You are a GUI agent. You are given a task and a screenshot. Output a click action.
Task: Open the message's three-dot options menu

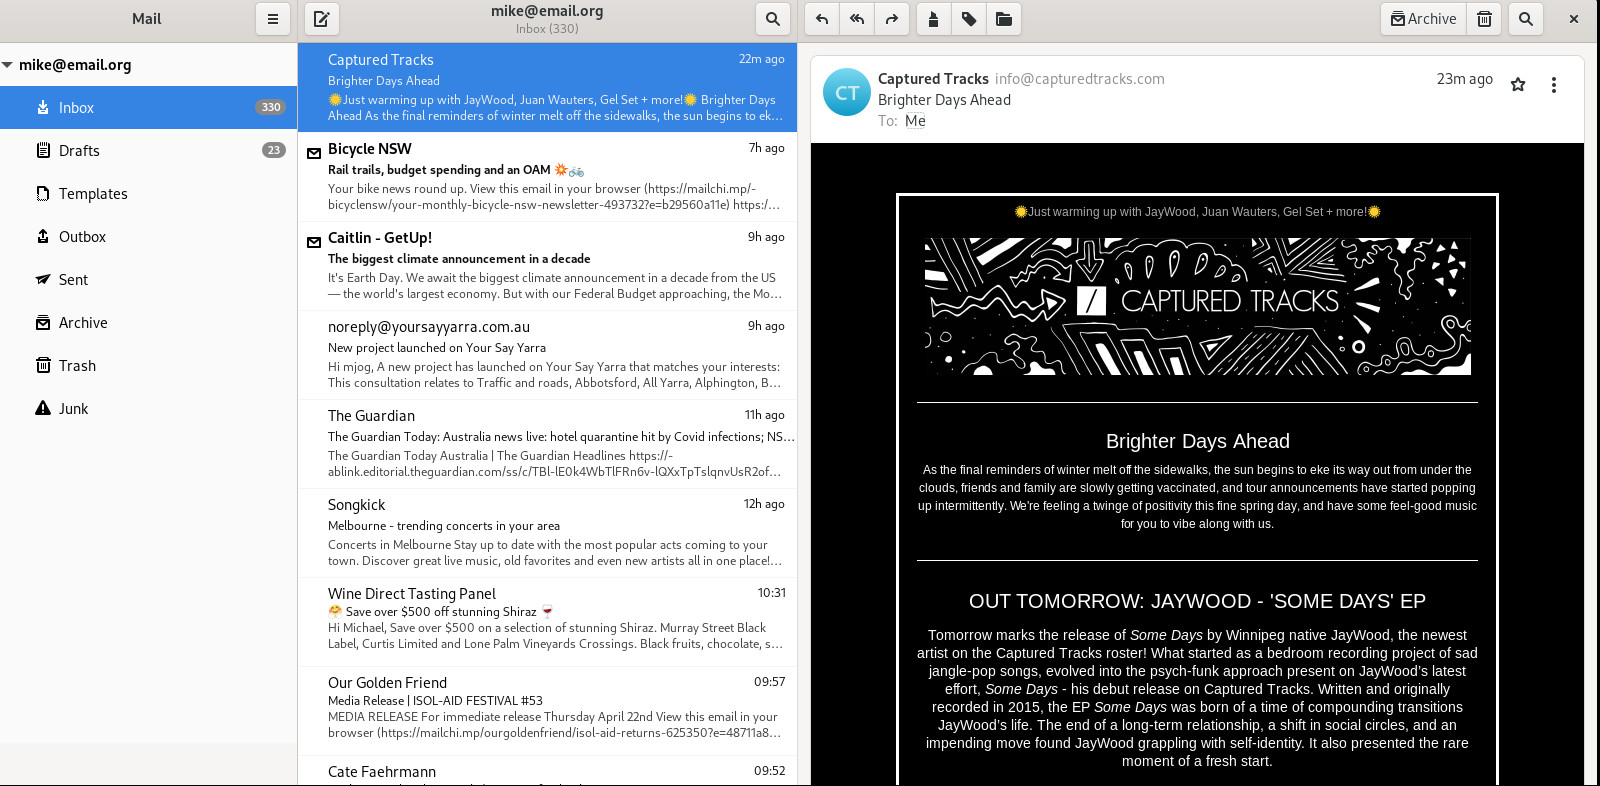pos(1554,85)
